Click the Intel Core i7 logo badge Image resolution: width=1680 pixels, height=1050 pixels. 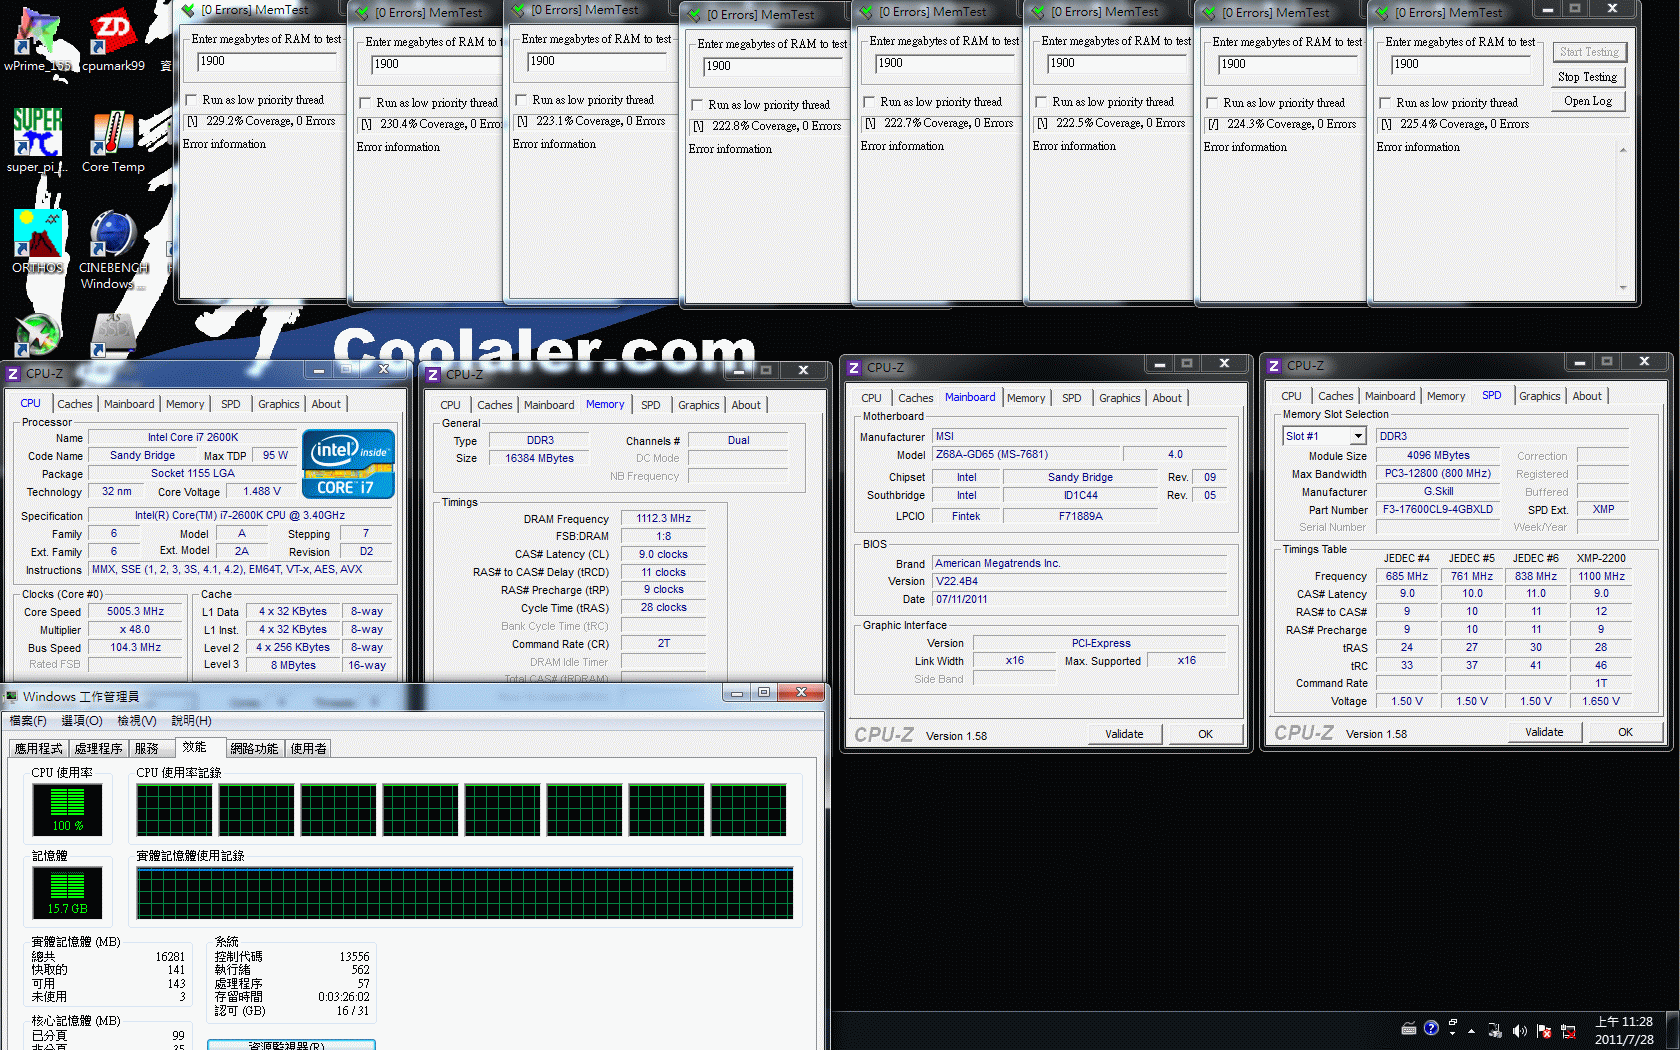(x=348, y=463)
